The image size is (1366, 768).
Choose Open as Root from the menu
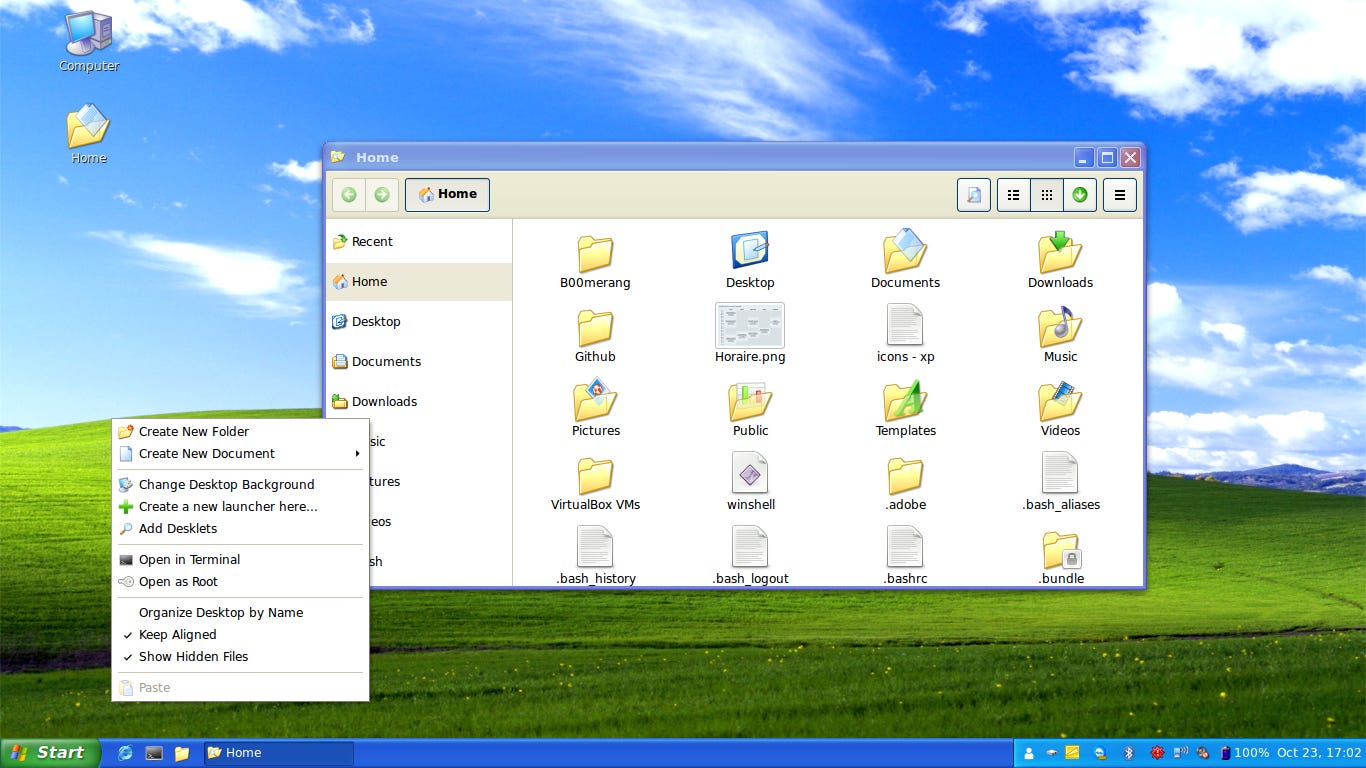[180, 581]
